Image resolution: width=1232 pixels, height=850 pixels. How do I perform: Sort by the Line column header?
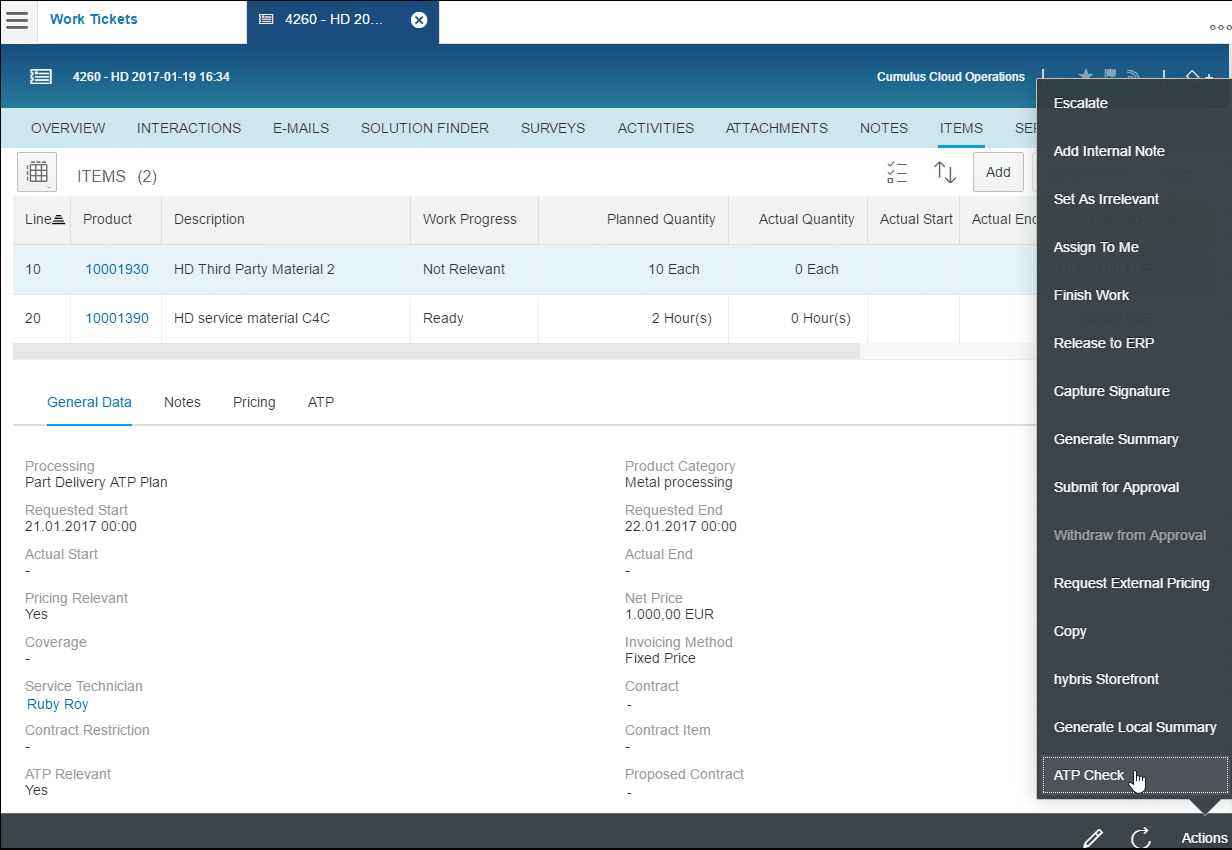coord(44,219)
